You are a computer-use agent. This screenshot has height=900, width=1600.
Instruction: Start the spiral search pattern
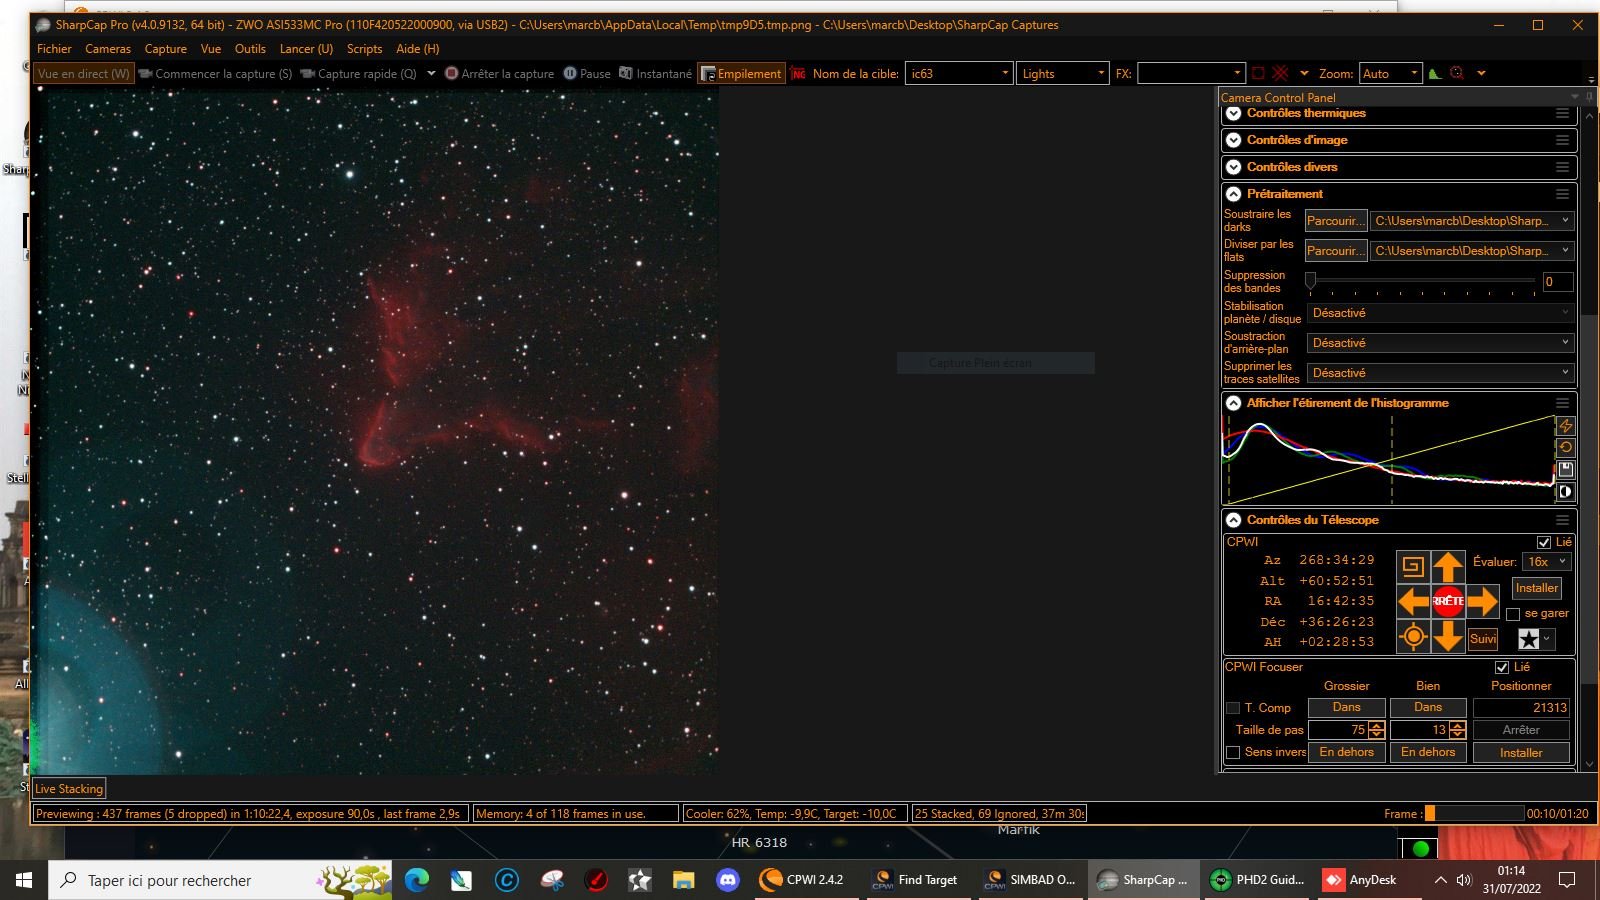tap(1413, 567)
